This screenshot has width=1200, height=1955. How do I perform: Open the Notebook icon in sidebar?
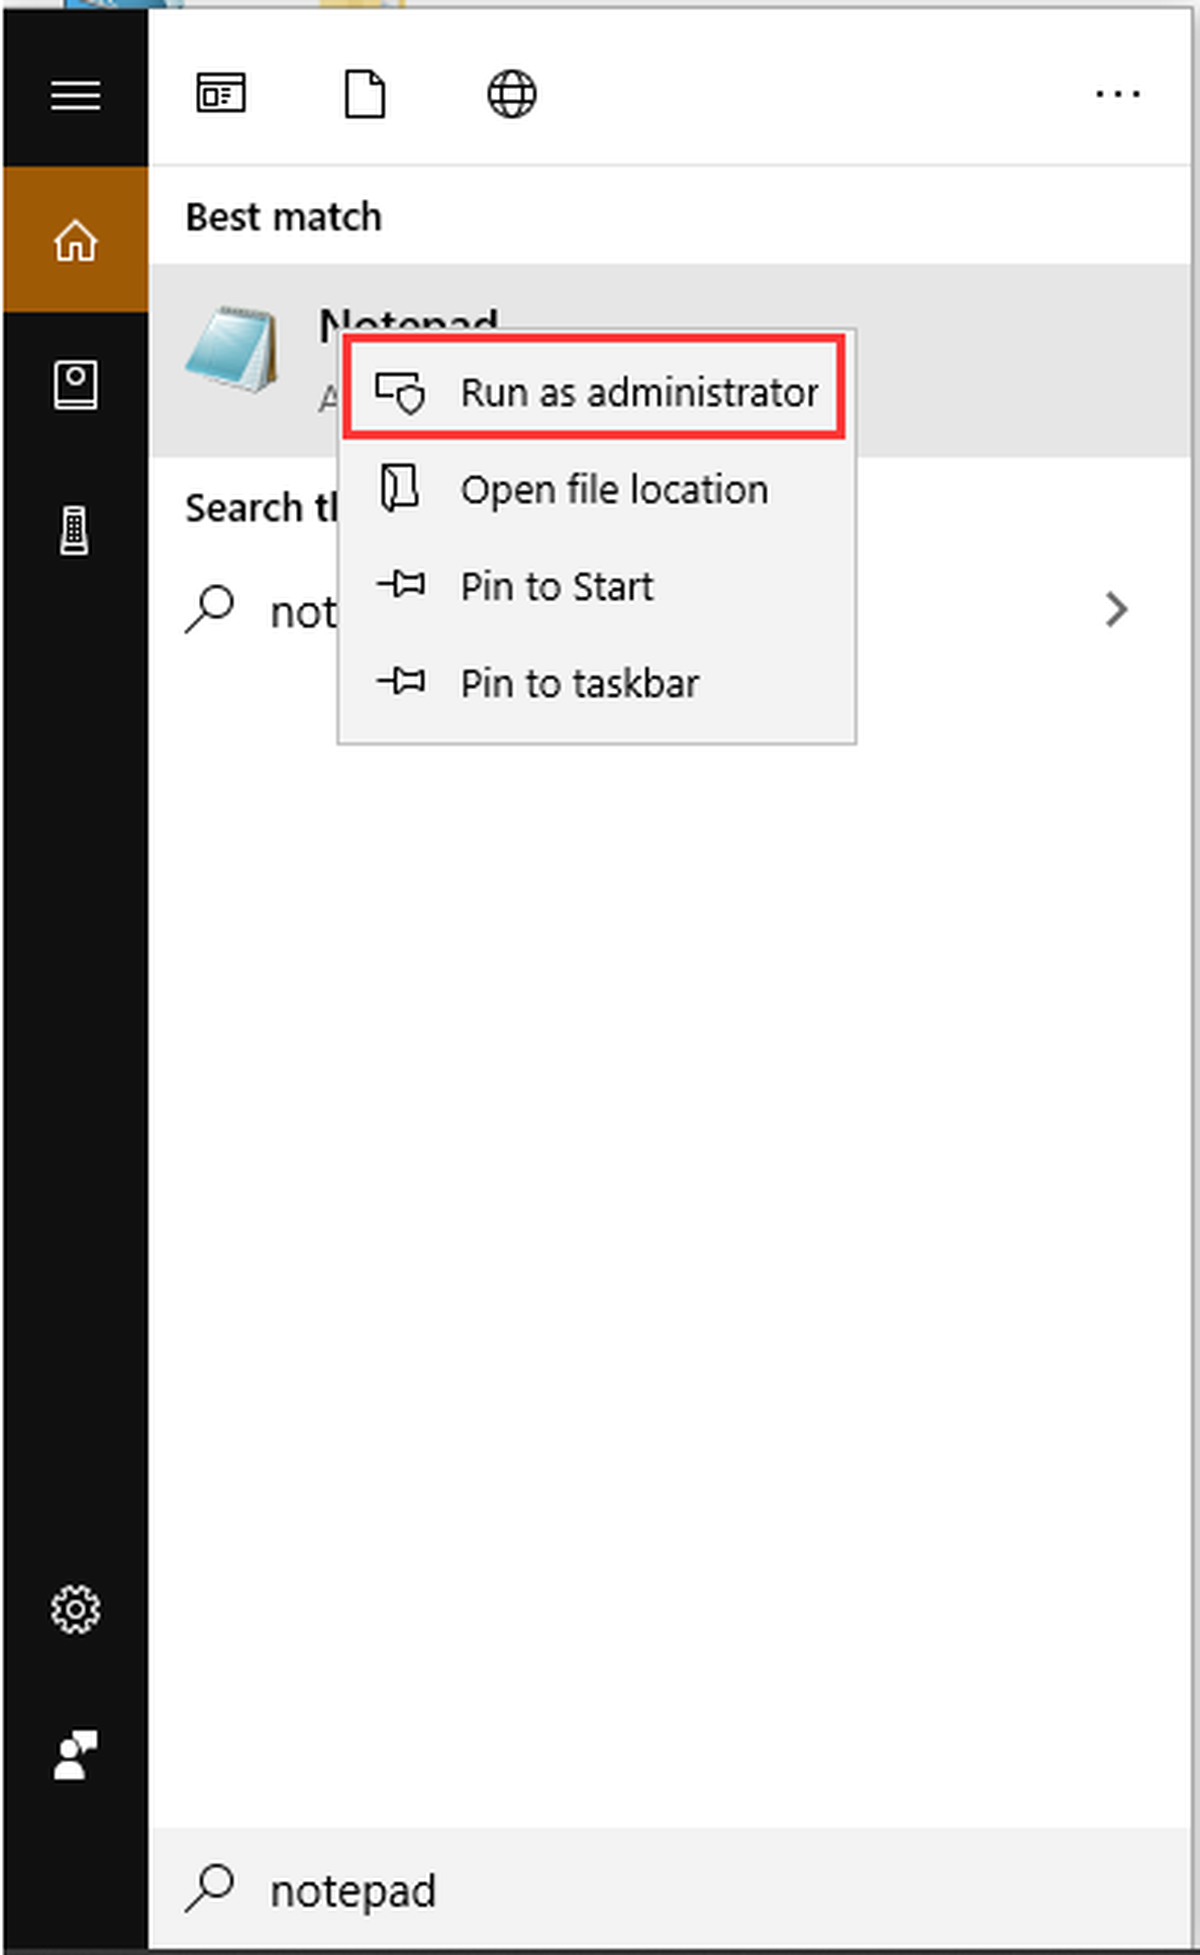coord(76,385)
